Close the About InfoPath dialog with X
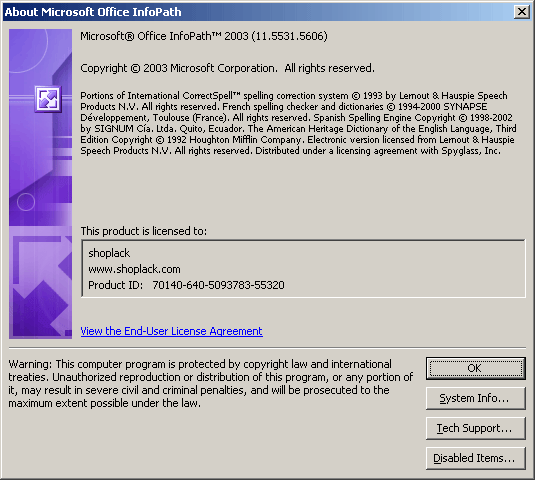The width and height of the screenshot is (535, 480). click(521, 12)
